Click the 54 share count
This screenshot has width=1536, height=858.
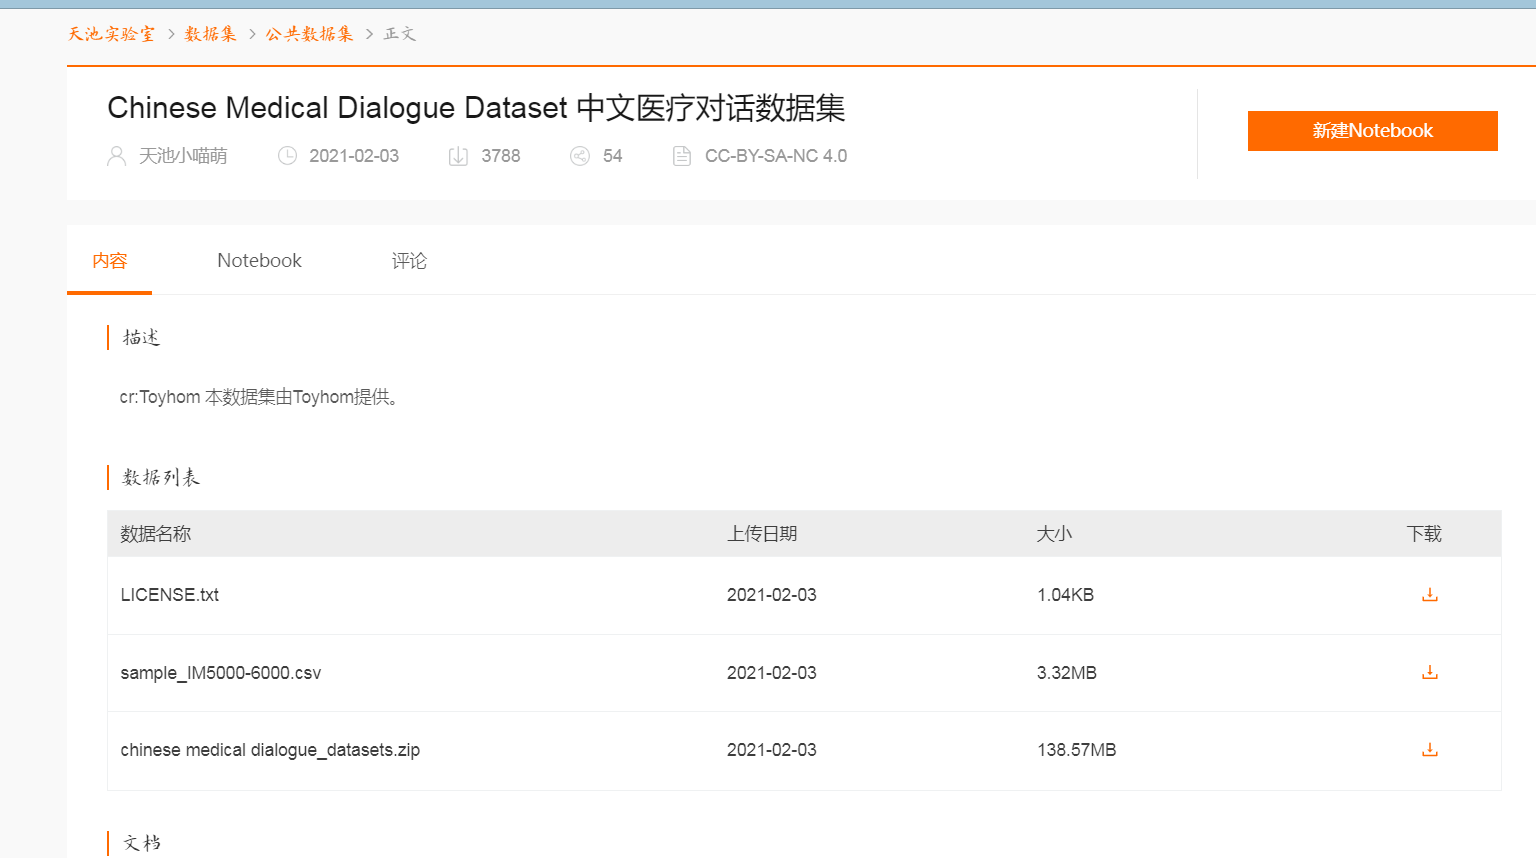point(613,156)
